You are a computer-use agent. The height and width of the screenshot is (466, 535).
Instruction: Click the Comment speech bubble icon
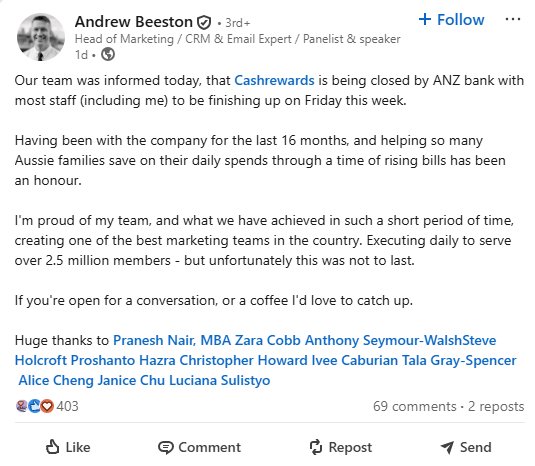pos(166,448)
